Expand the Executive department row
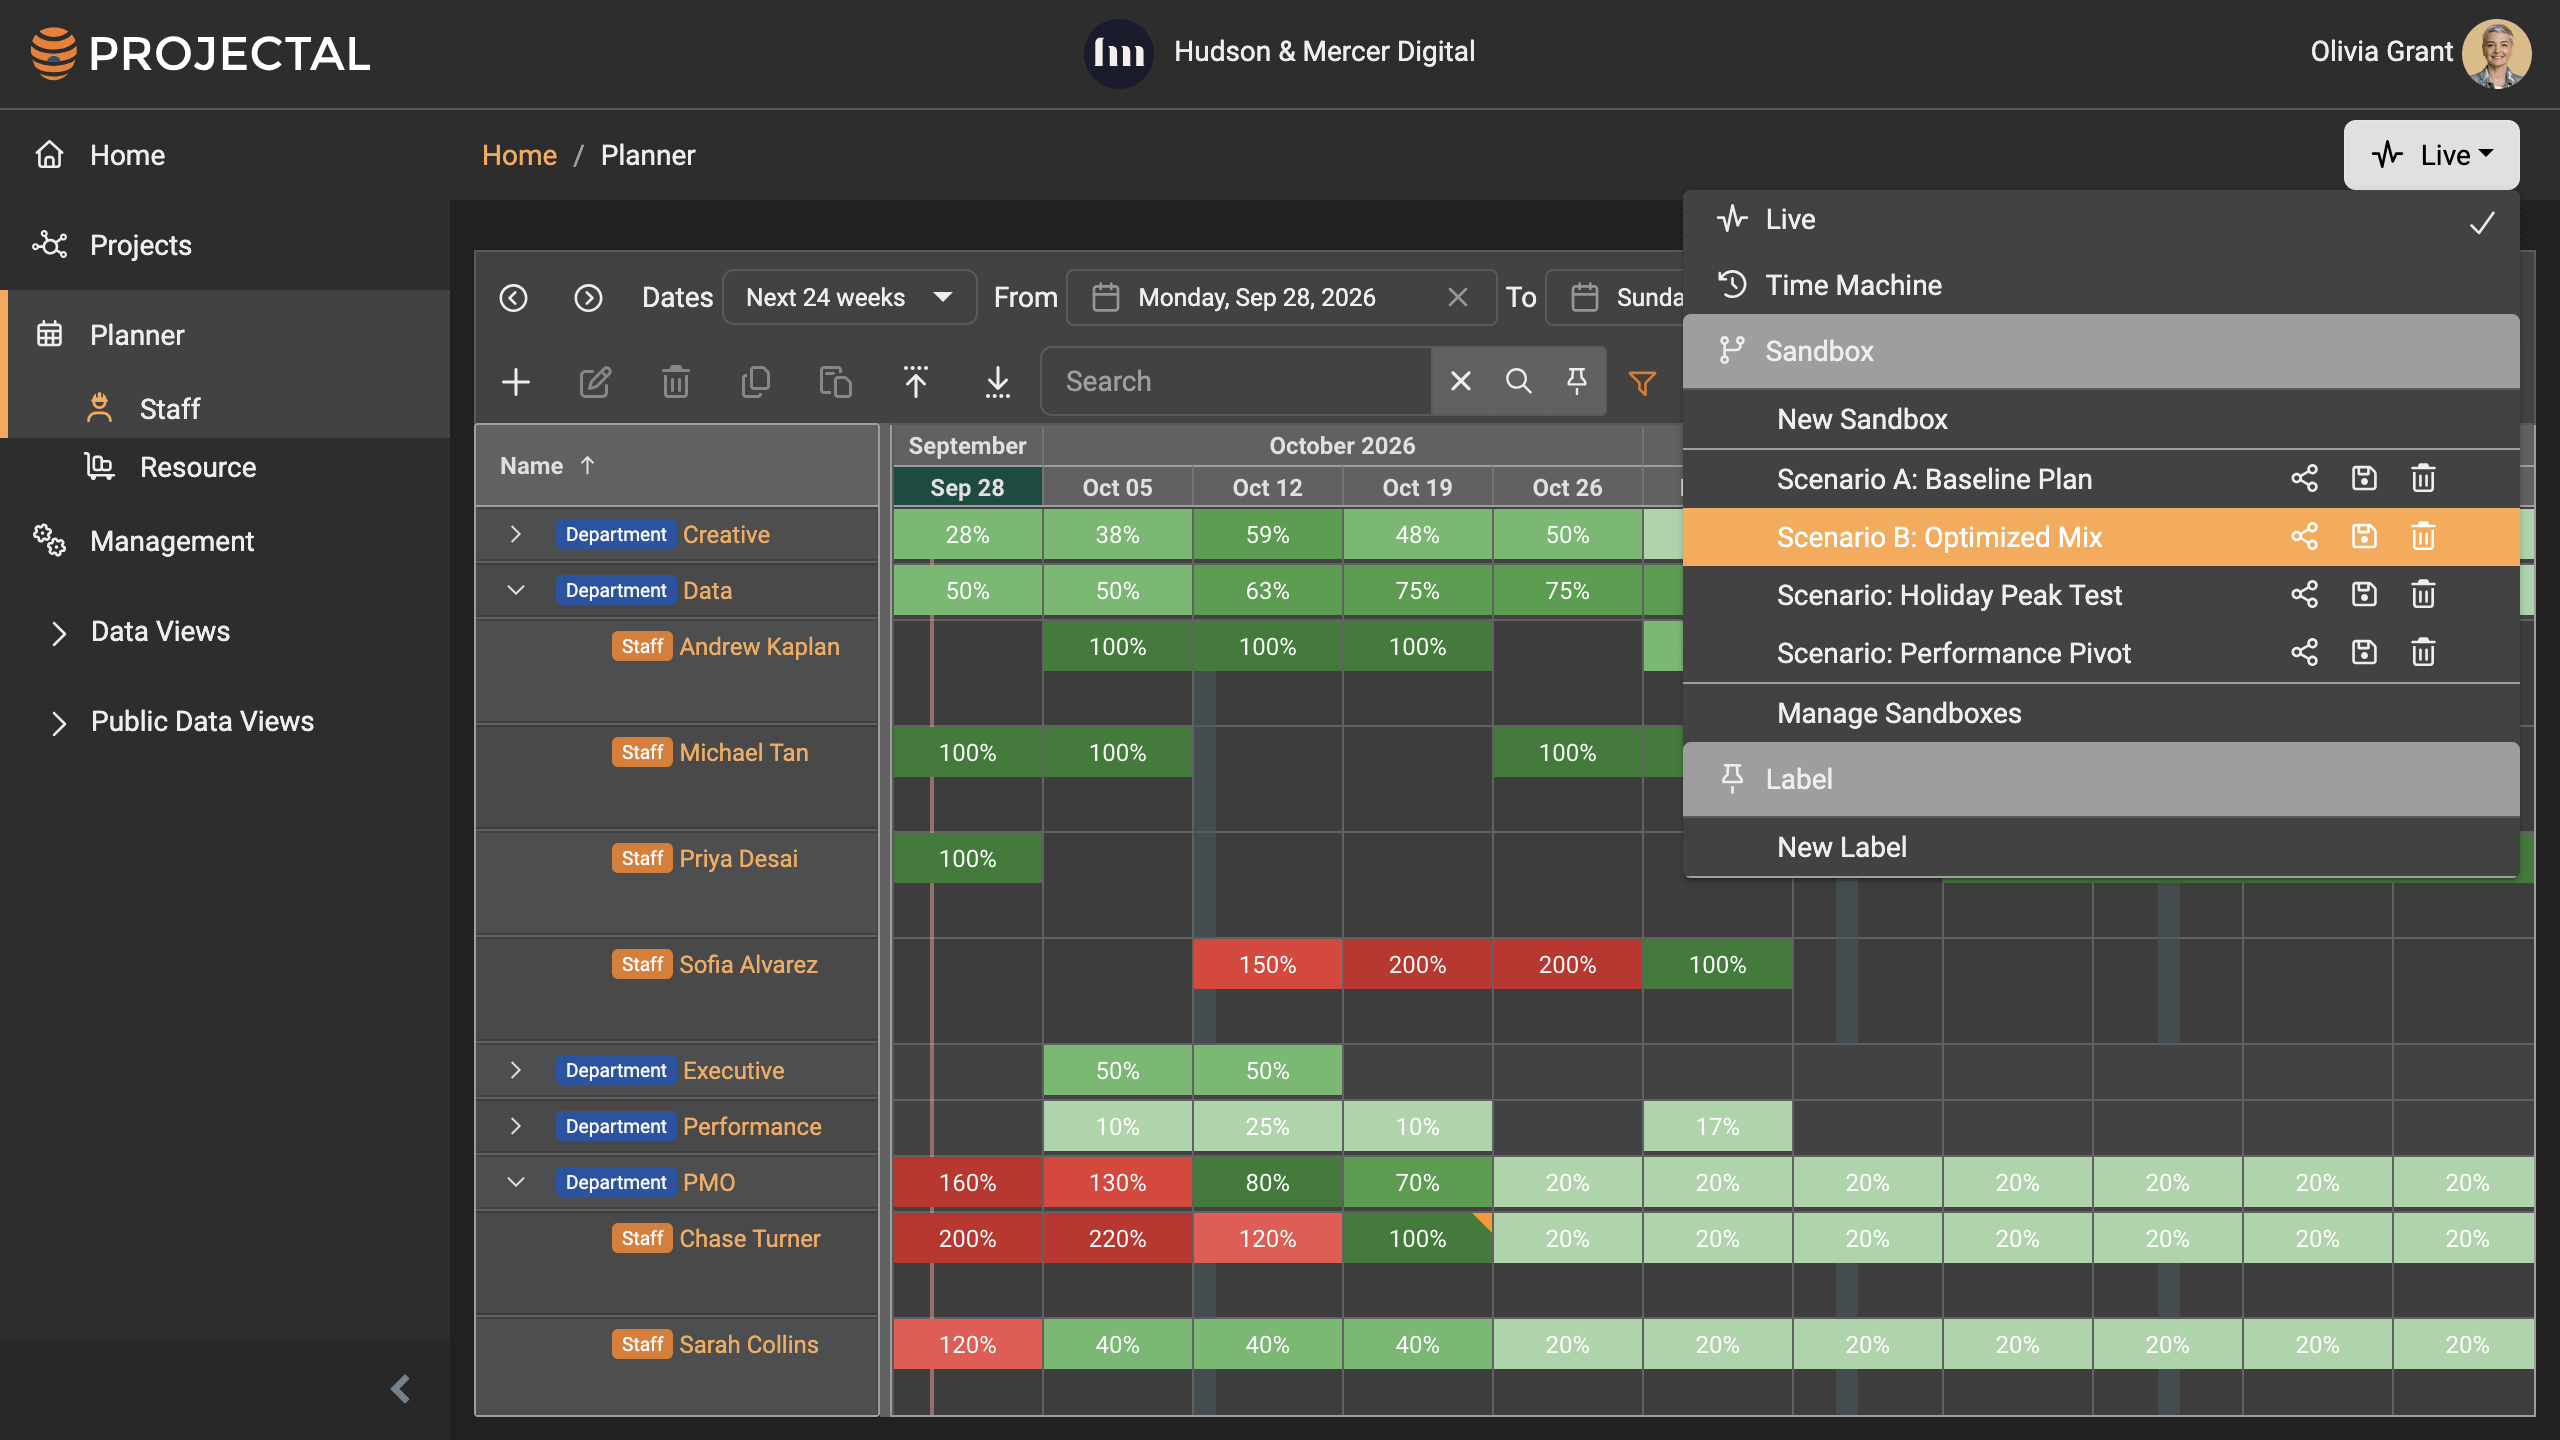 point(516,1071)
